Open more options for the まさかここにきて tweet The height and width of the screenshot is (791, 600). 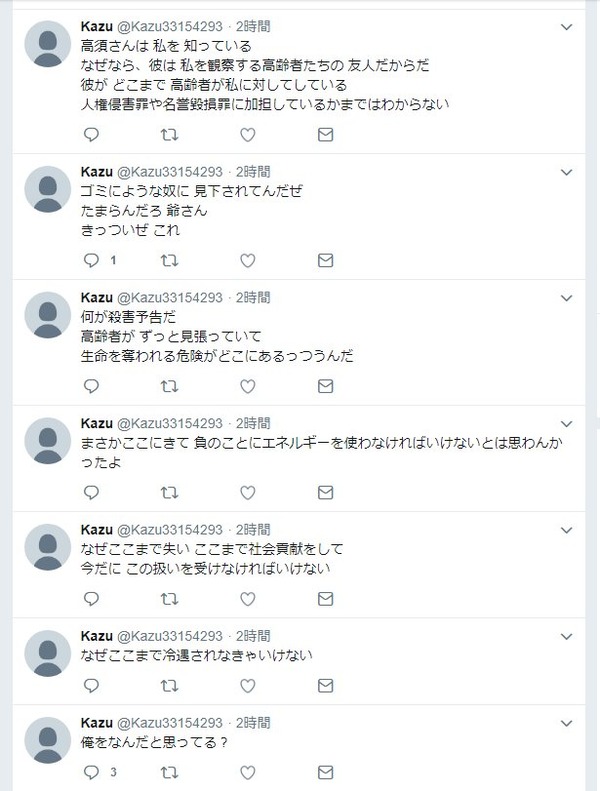pos(567,424)
